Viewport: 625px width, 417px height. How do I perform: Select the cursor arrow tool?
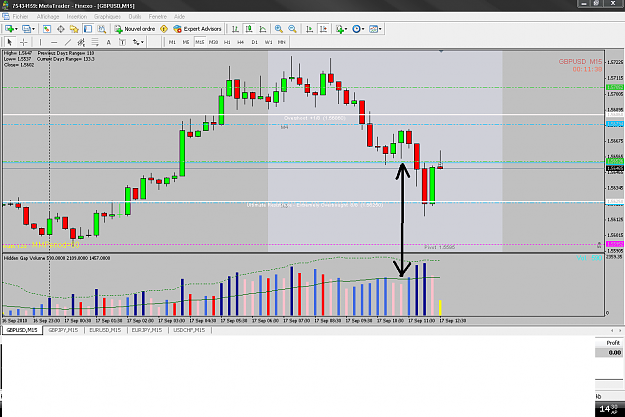pyautogui.click(x=10, y=42)
